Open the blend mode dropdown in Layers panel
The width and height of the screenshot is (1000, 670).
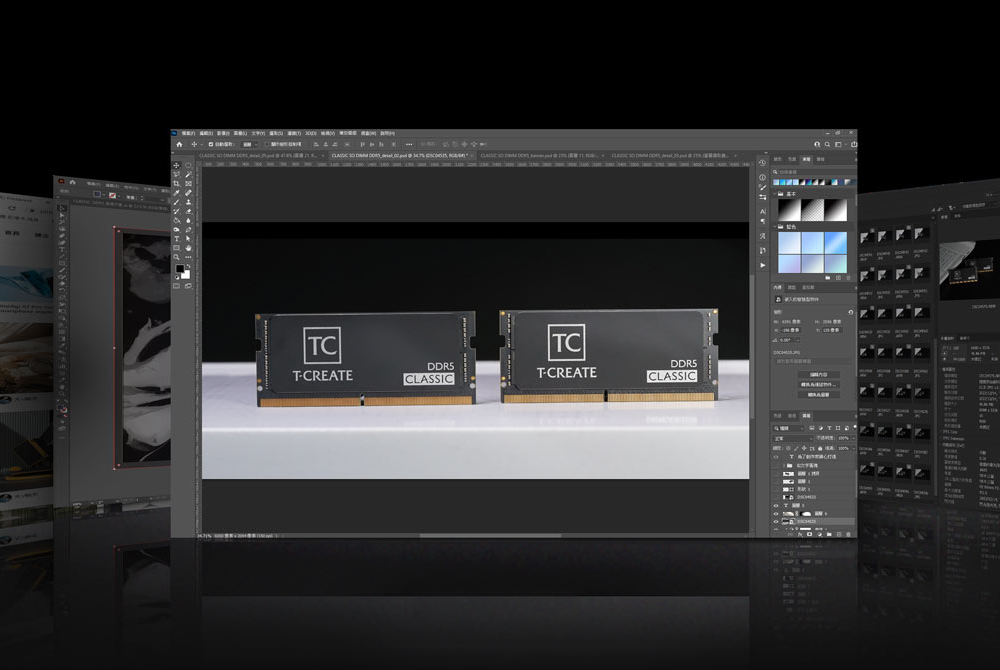point(792,438)
